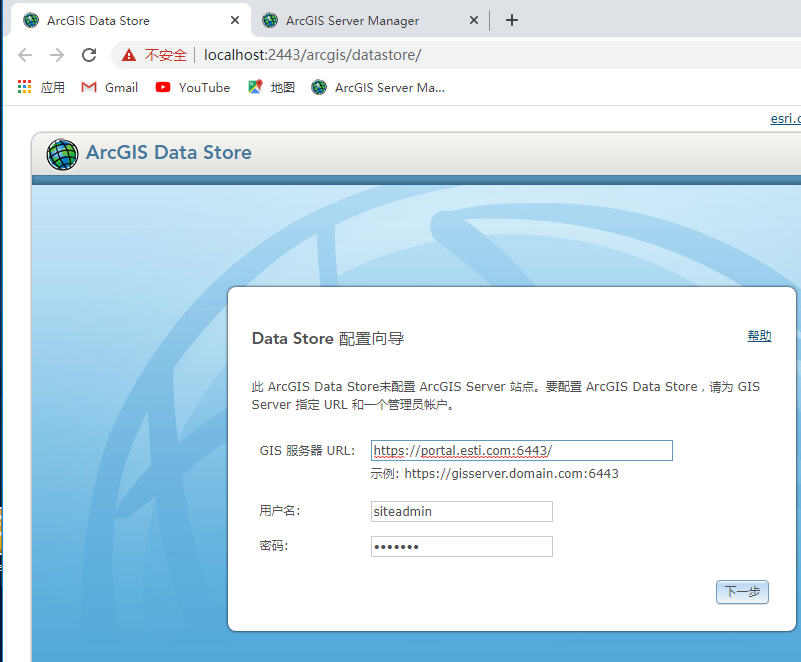Open the Gmail bookmark

coord(110,87)
